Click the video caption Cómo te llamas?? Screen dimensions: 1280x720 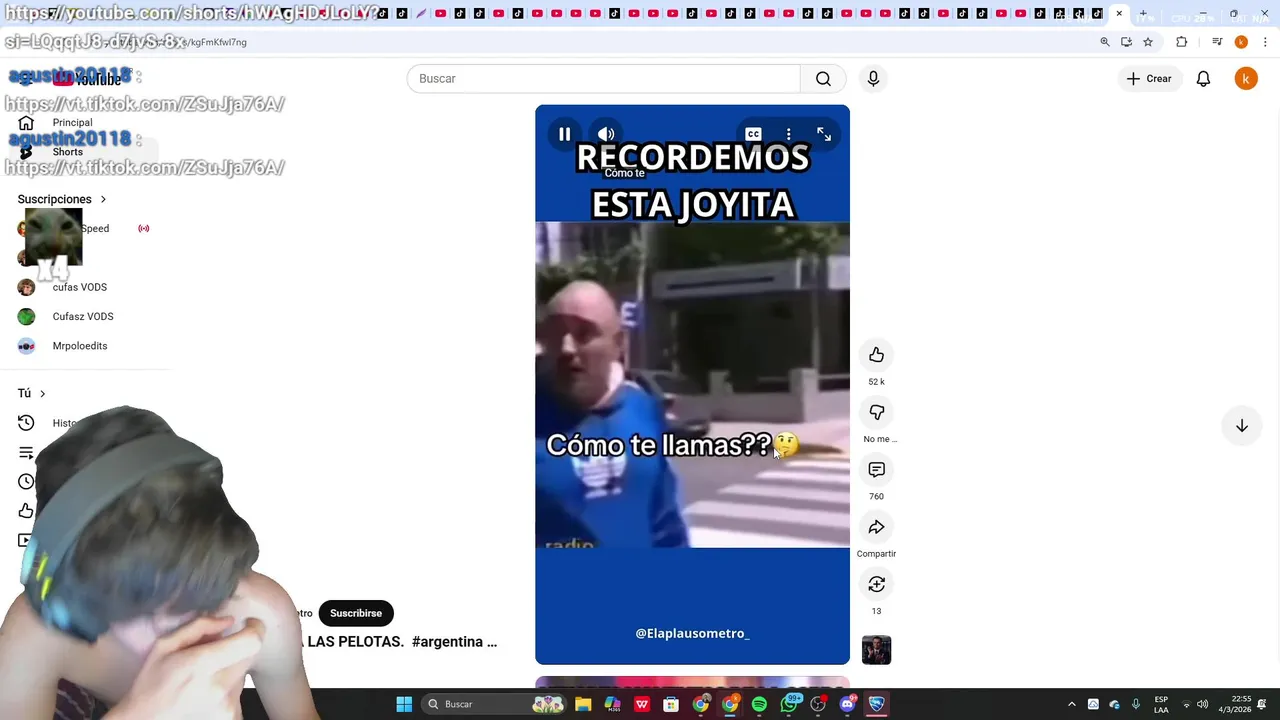pos(659,445)
